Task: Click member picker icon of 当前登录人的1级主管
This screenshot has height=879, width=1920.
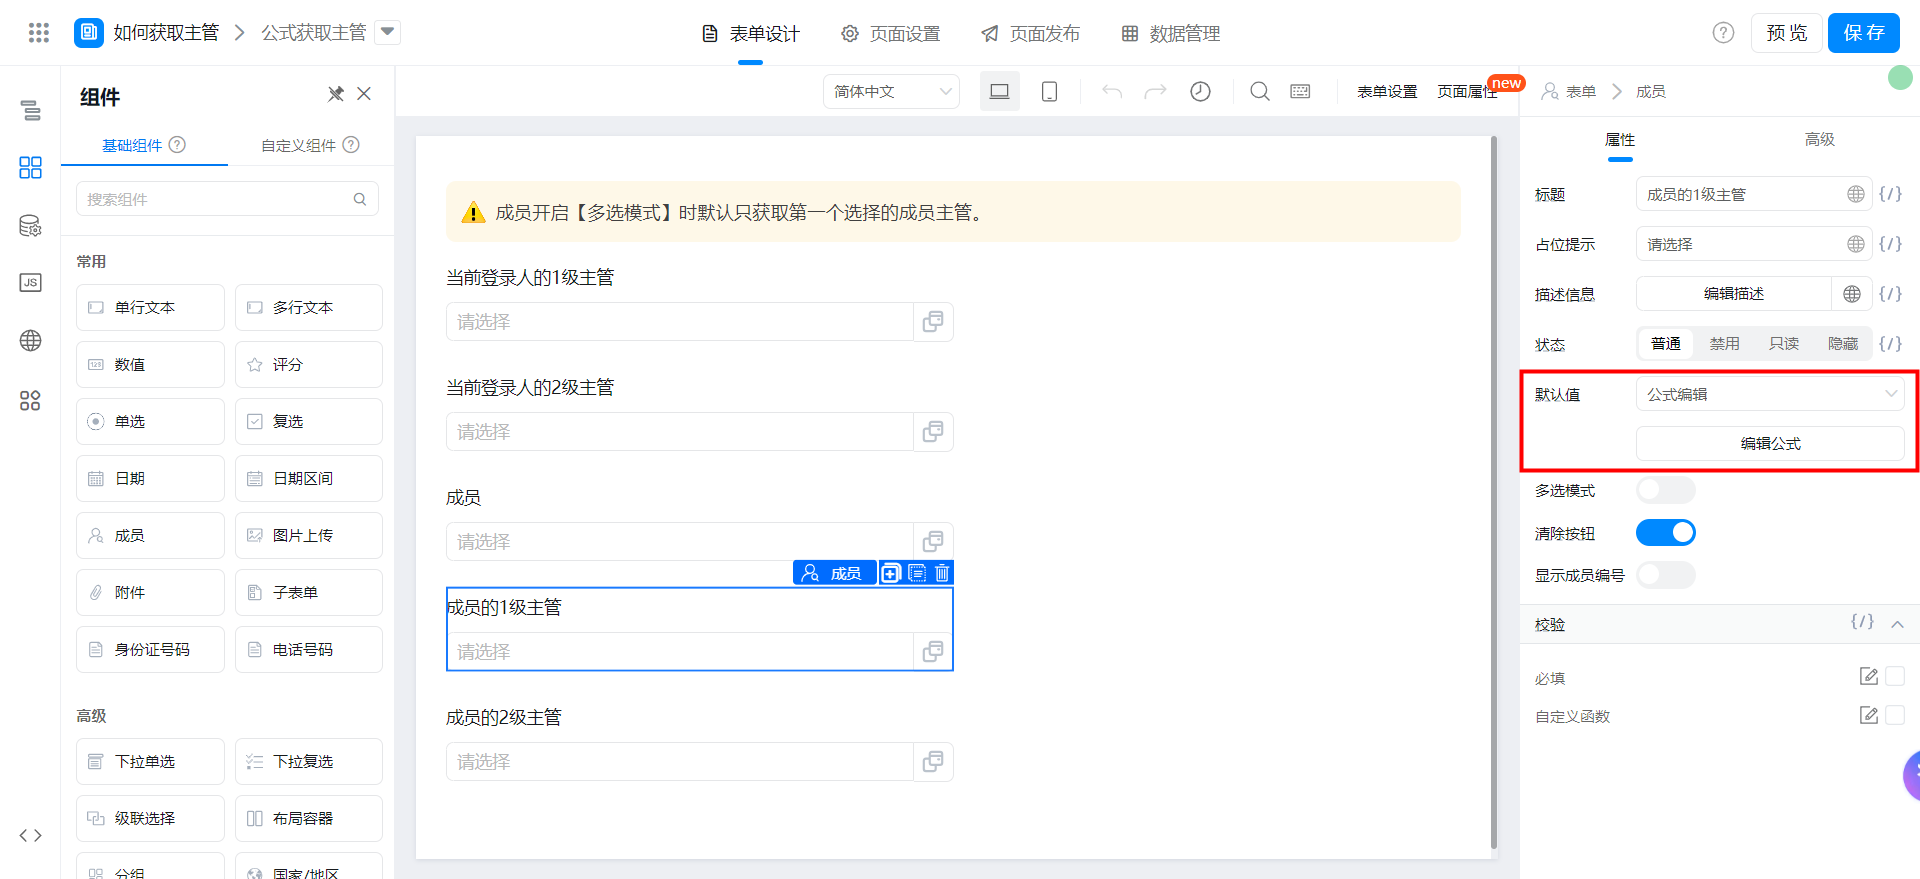Action: (x=933, y=322)
